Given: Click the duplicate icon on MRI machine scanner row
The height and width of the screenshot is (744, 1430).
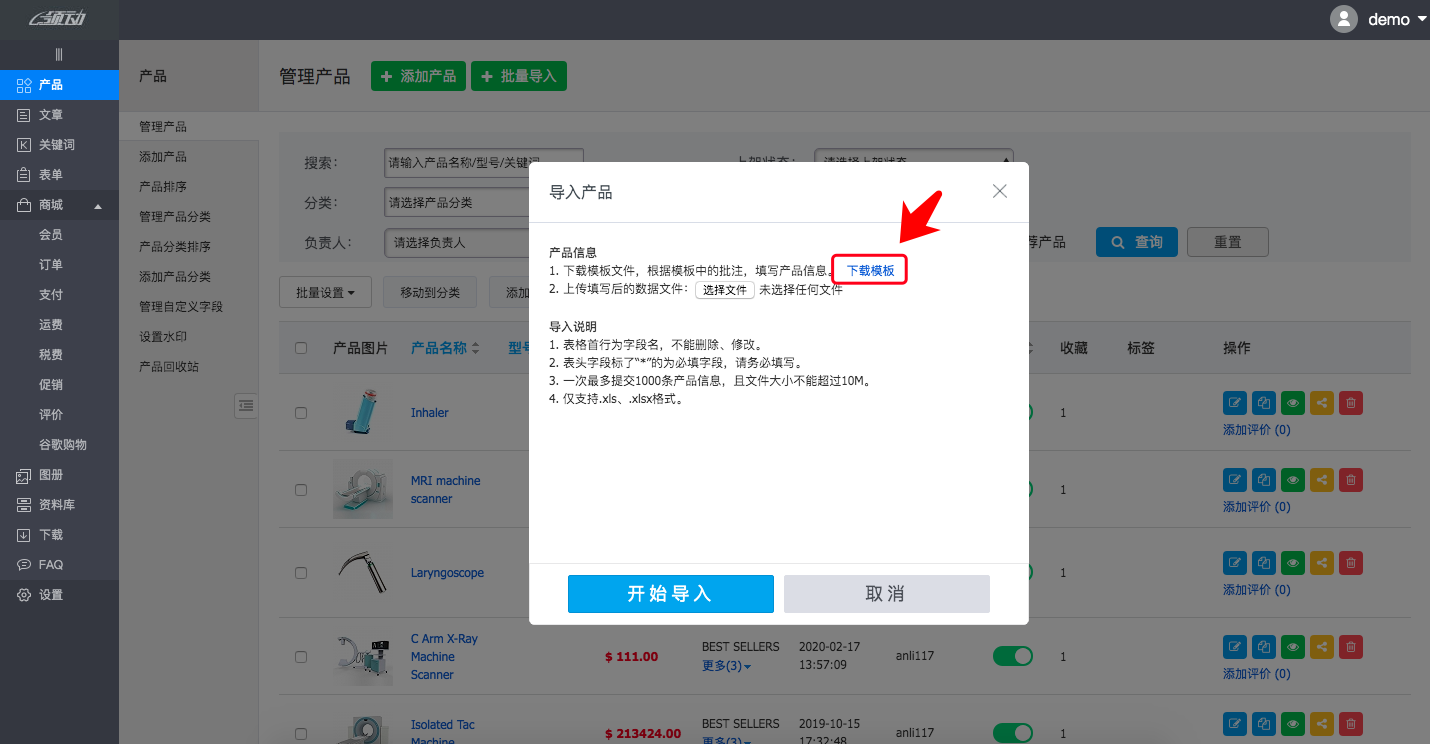Looking at the screenshot, I should [1263, 479].
